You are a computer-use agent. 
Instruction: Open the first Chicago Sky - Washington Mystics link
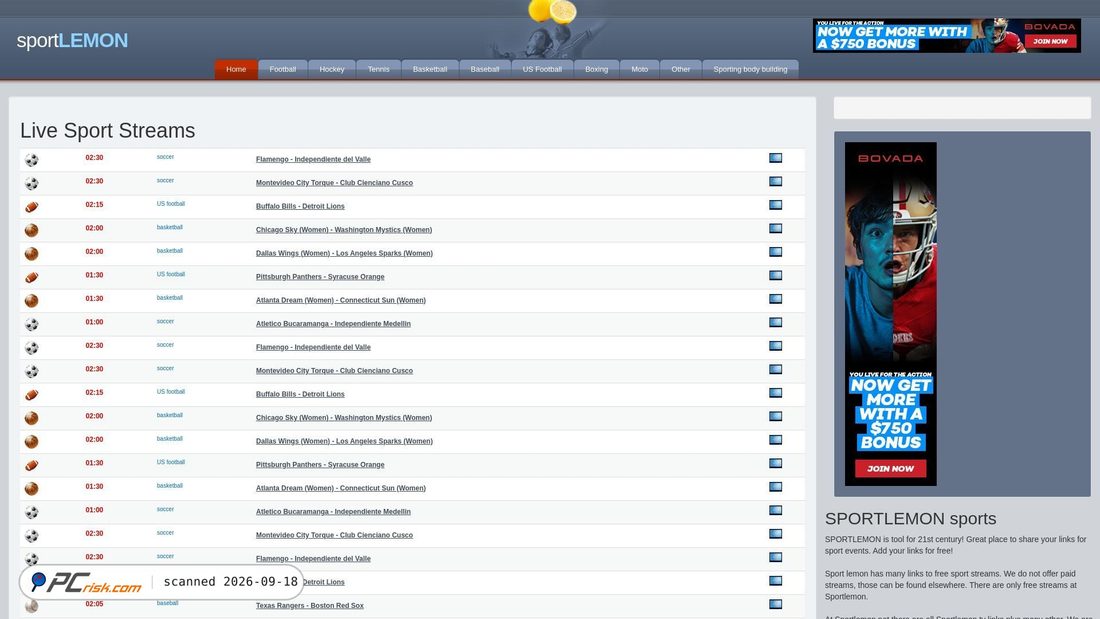tap(344, 229)
